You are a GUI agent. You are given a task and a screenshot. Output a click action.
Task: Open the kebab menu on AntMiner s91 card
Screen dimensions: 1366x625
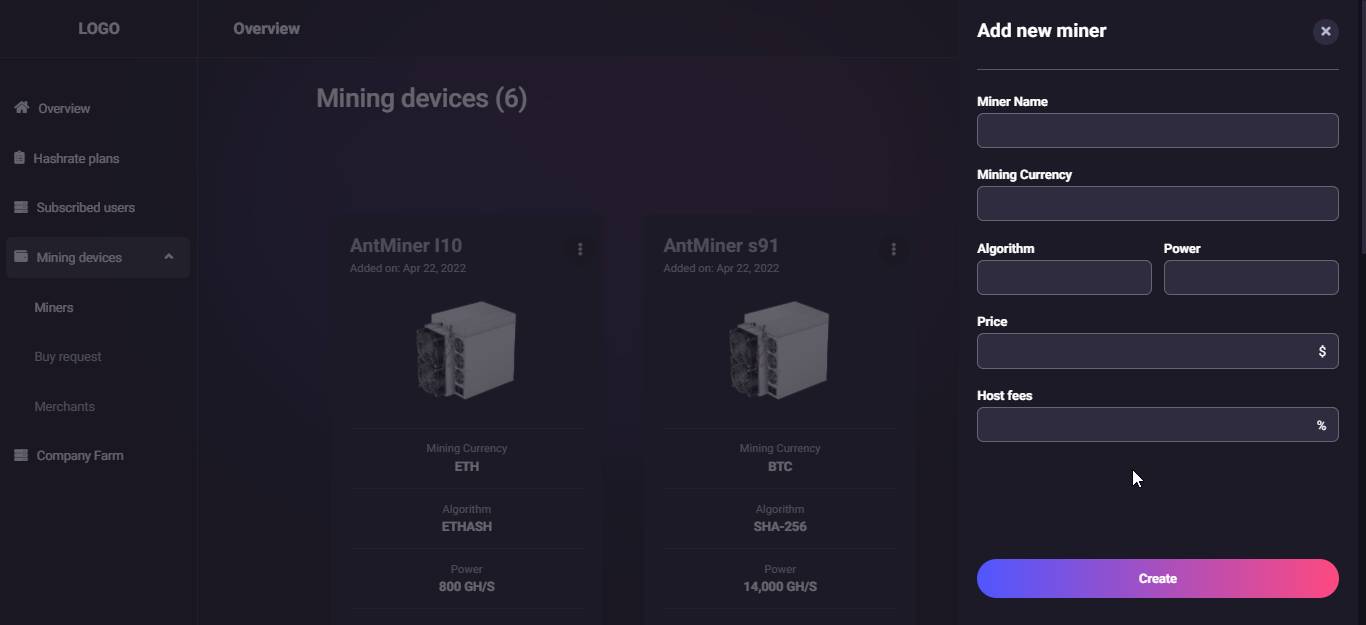(x=893, y=248)
